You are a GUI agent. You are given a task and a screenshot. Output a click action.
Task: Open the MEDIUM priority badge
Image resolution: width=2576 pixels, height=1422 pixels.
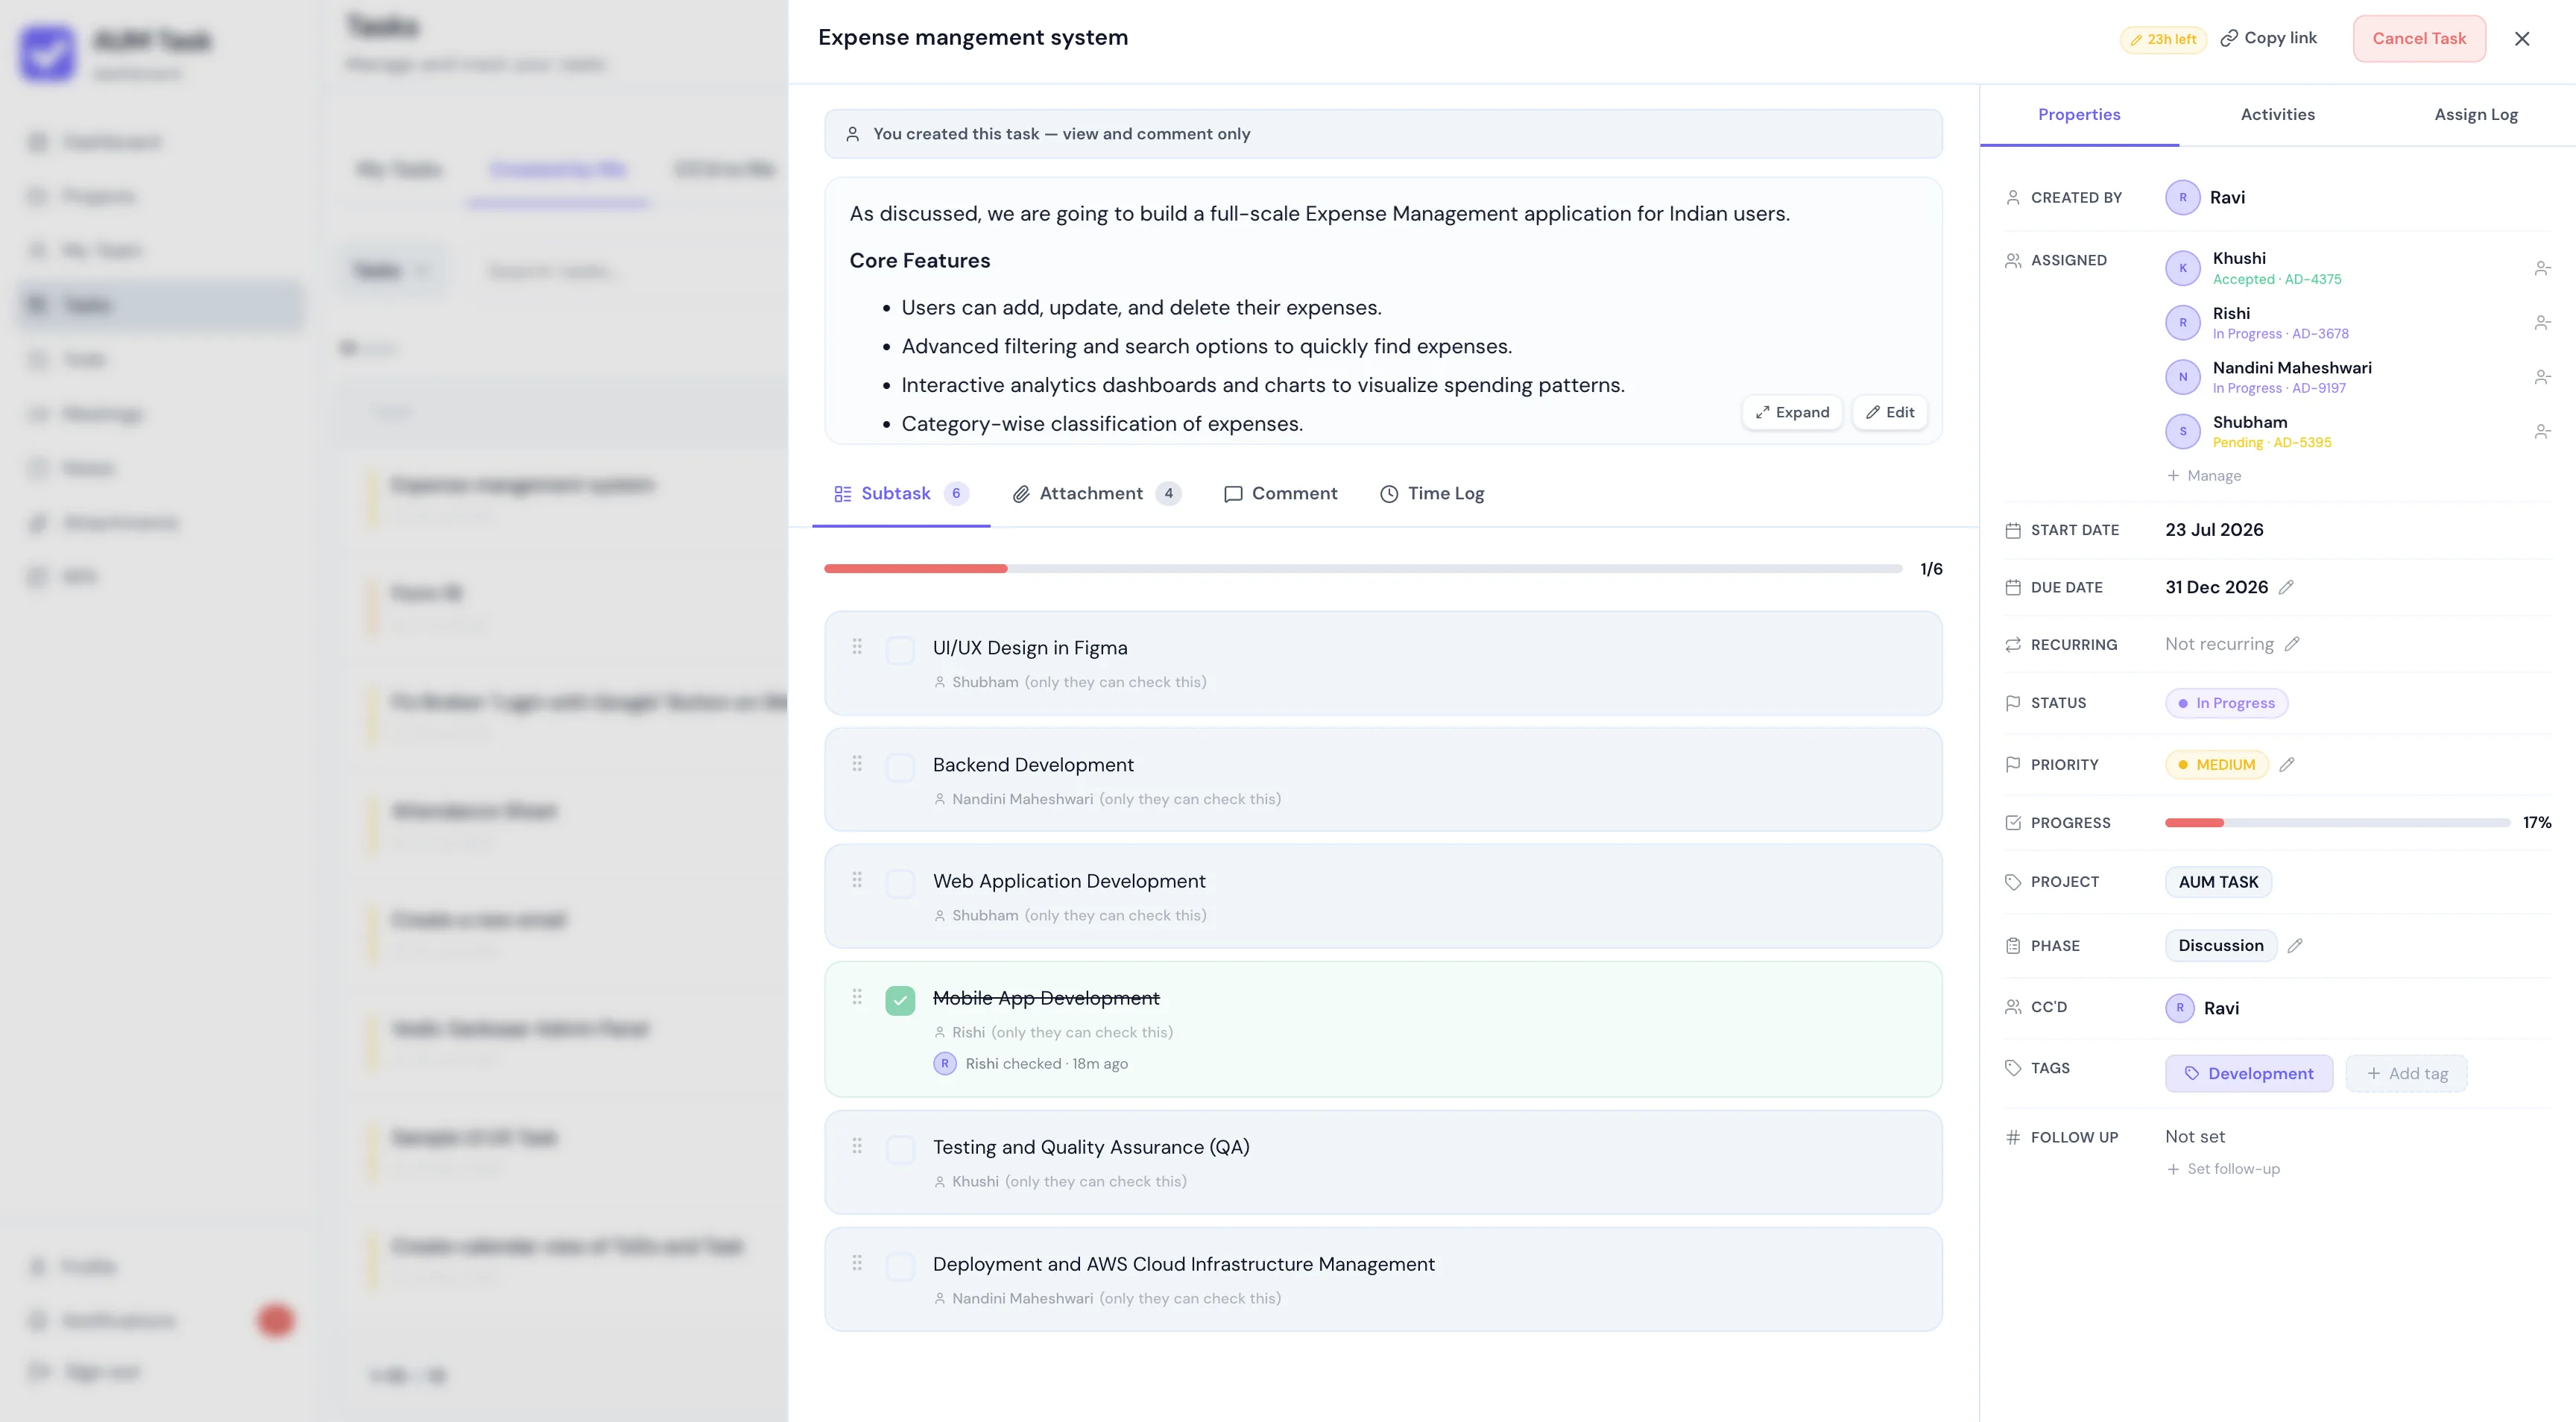(x=2216, y=765)
